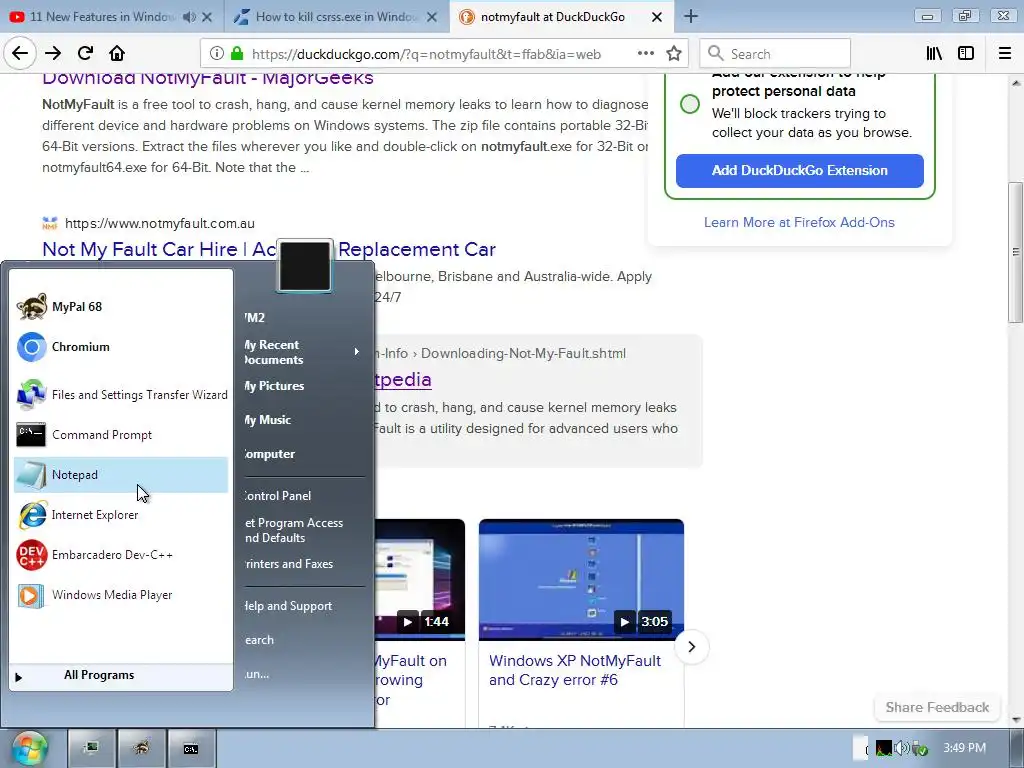The width and height of the screenshot is (1024, 768).
Task: Select the notmyfault at DuckDuckGo tab
Action: tap(552, 17)
